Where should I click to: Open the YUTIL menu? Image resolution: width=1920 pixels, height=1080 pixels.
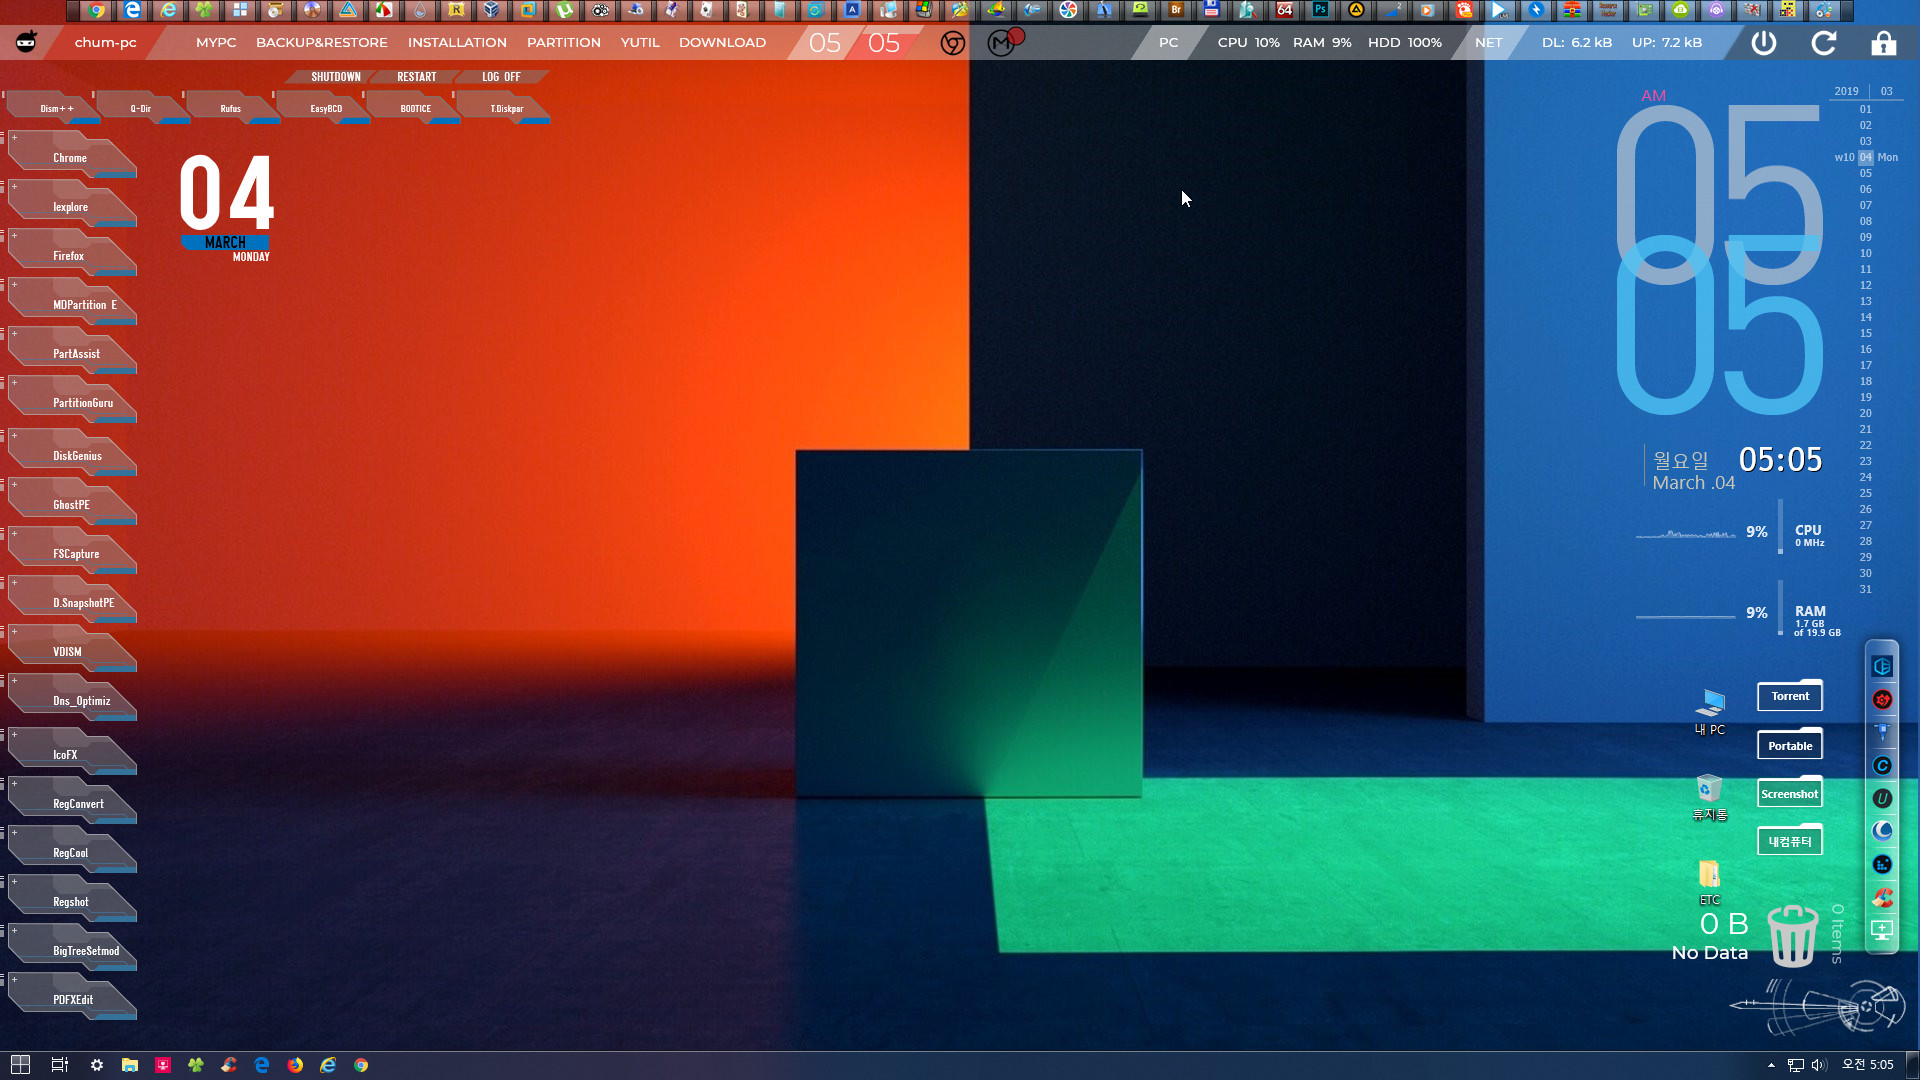[640, 43]
